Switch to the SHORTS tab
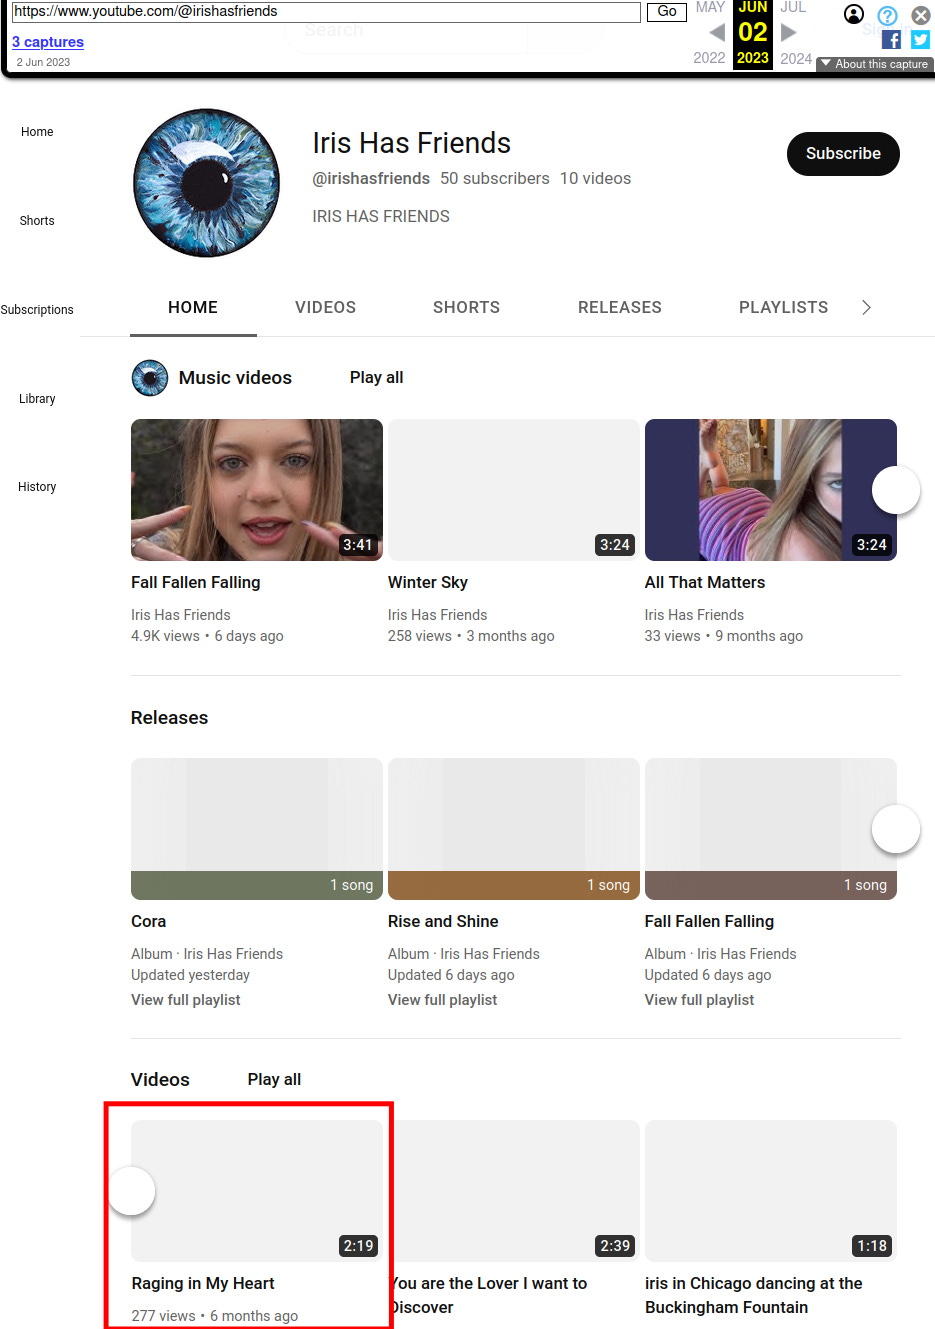Image resolution: width=935 pixels, height=1329 pixels. pyautogui.click(x=466, y=307)
